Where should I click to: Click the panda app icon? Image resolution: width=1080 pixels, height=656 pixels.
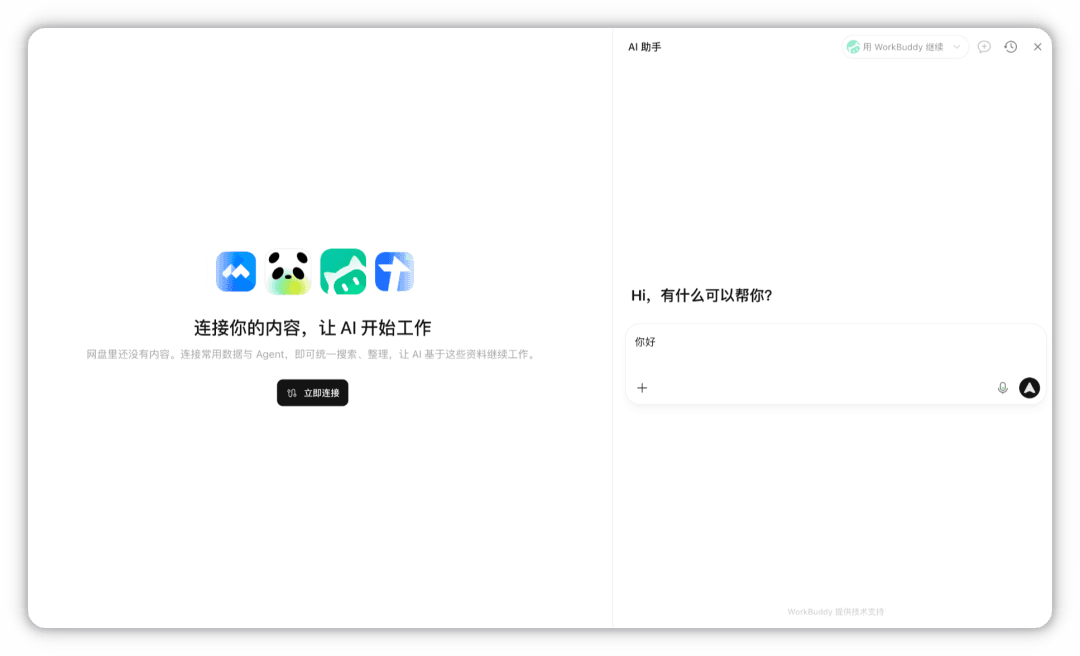click(x=288, y=271)
